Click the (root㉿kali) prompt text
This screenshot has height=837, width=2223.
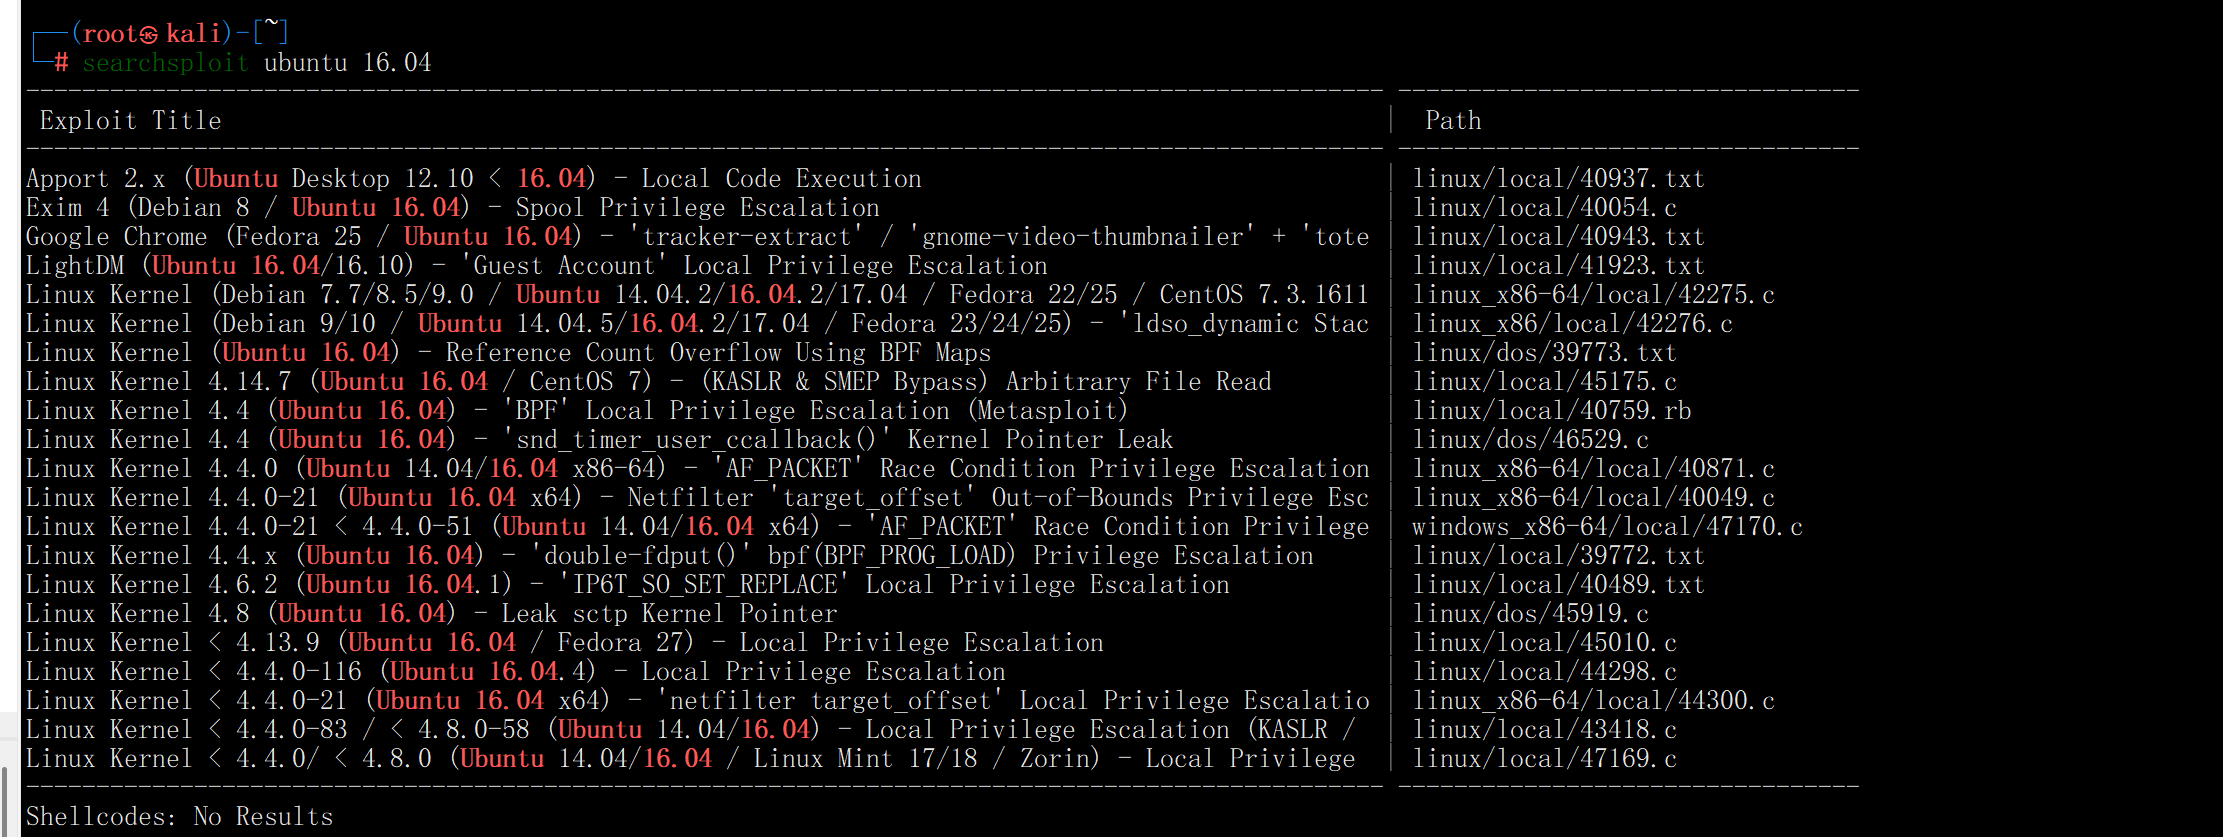click(151, 34)
